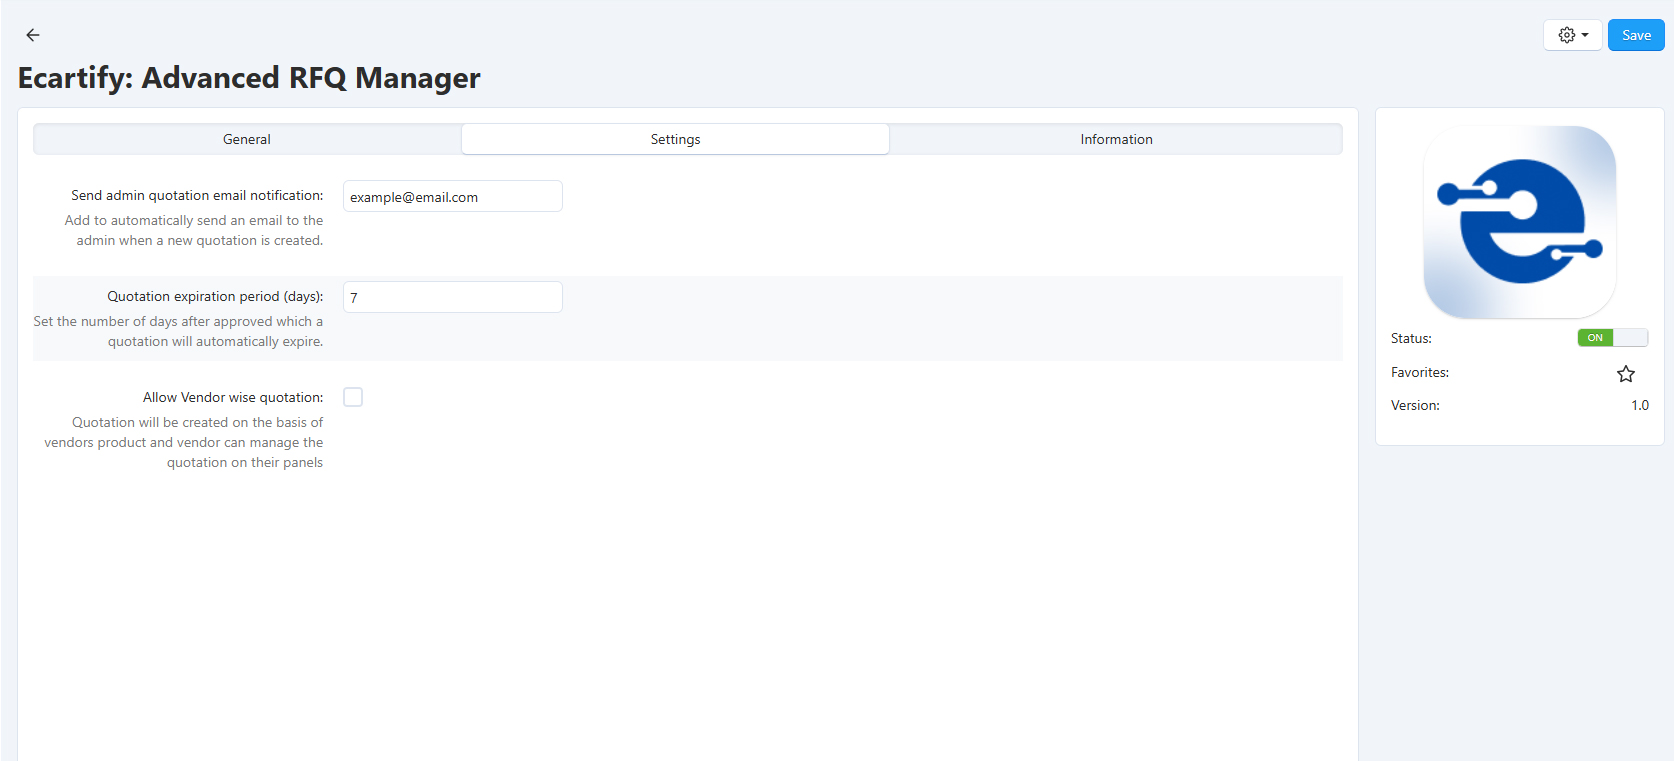Screen dimensions: 1674x761
Task: Click the Ecartify: Advanced RFQ Manager title
Action: (249, 78)
